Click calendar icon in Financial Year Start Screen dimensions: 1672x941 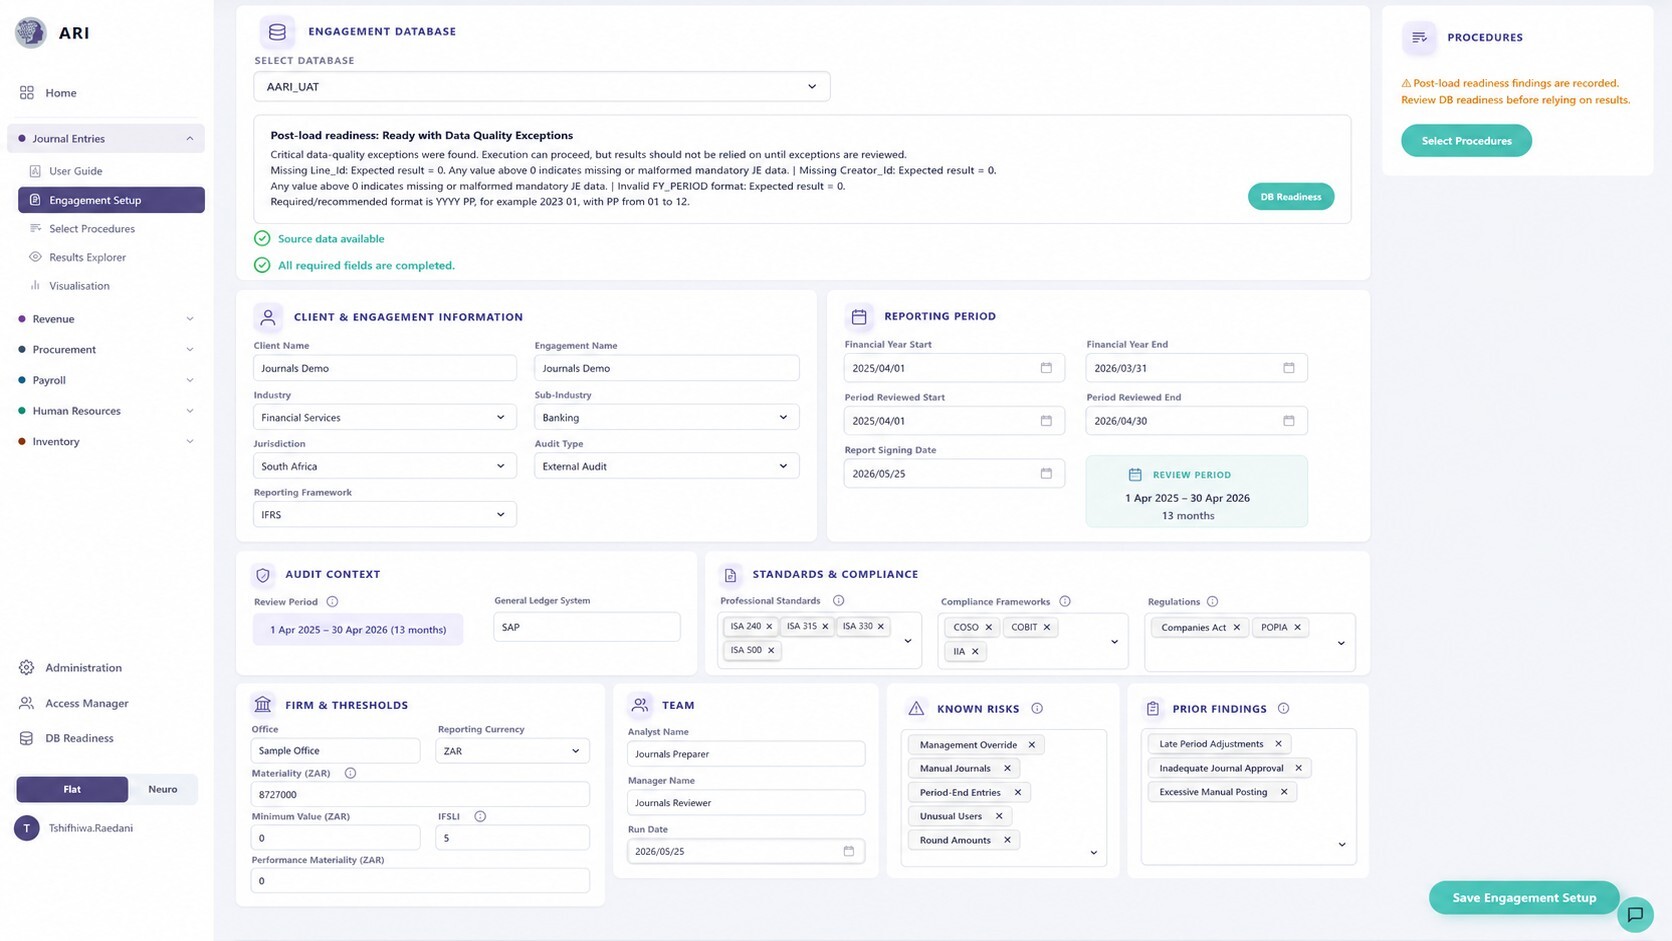coord(1046,368)
